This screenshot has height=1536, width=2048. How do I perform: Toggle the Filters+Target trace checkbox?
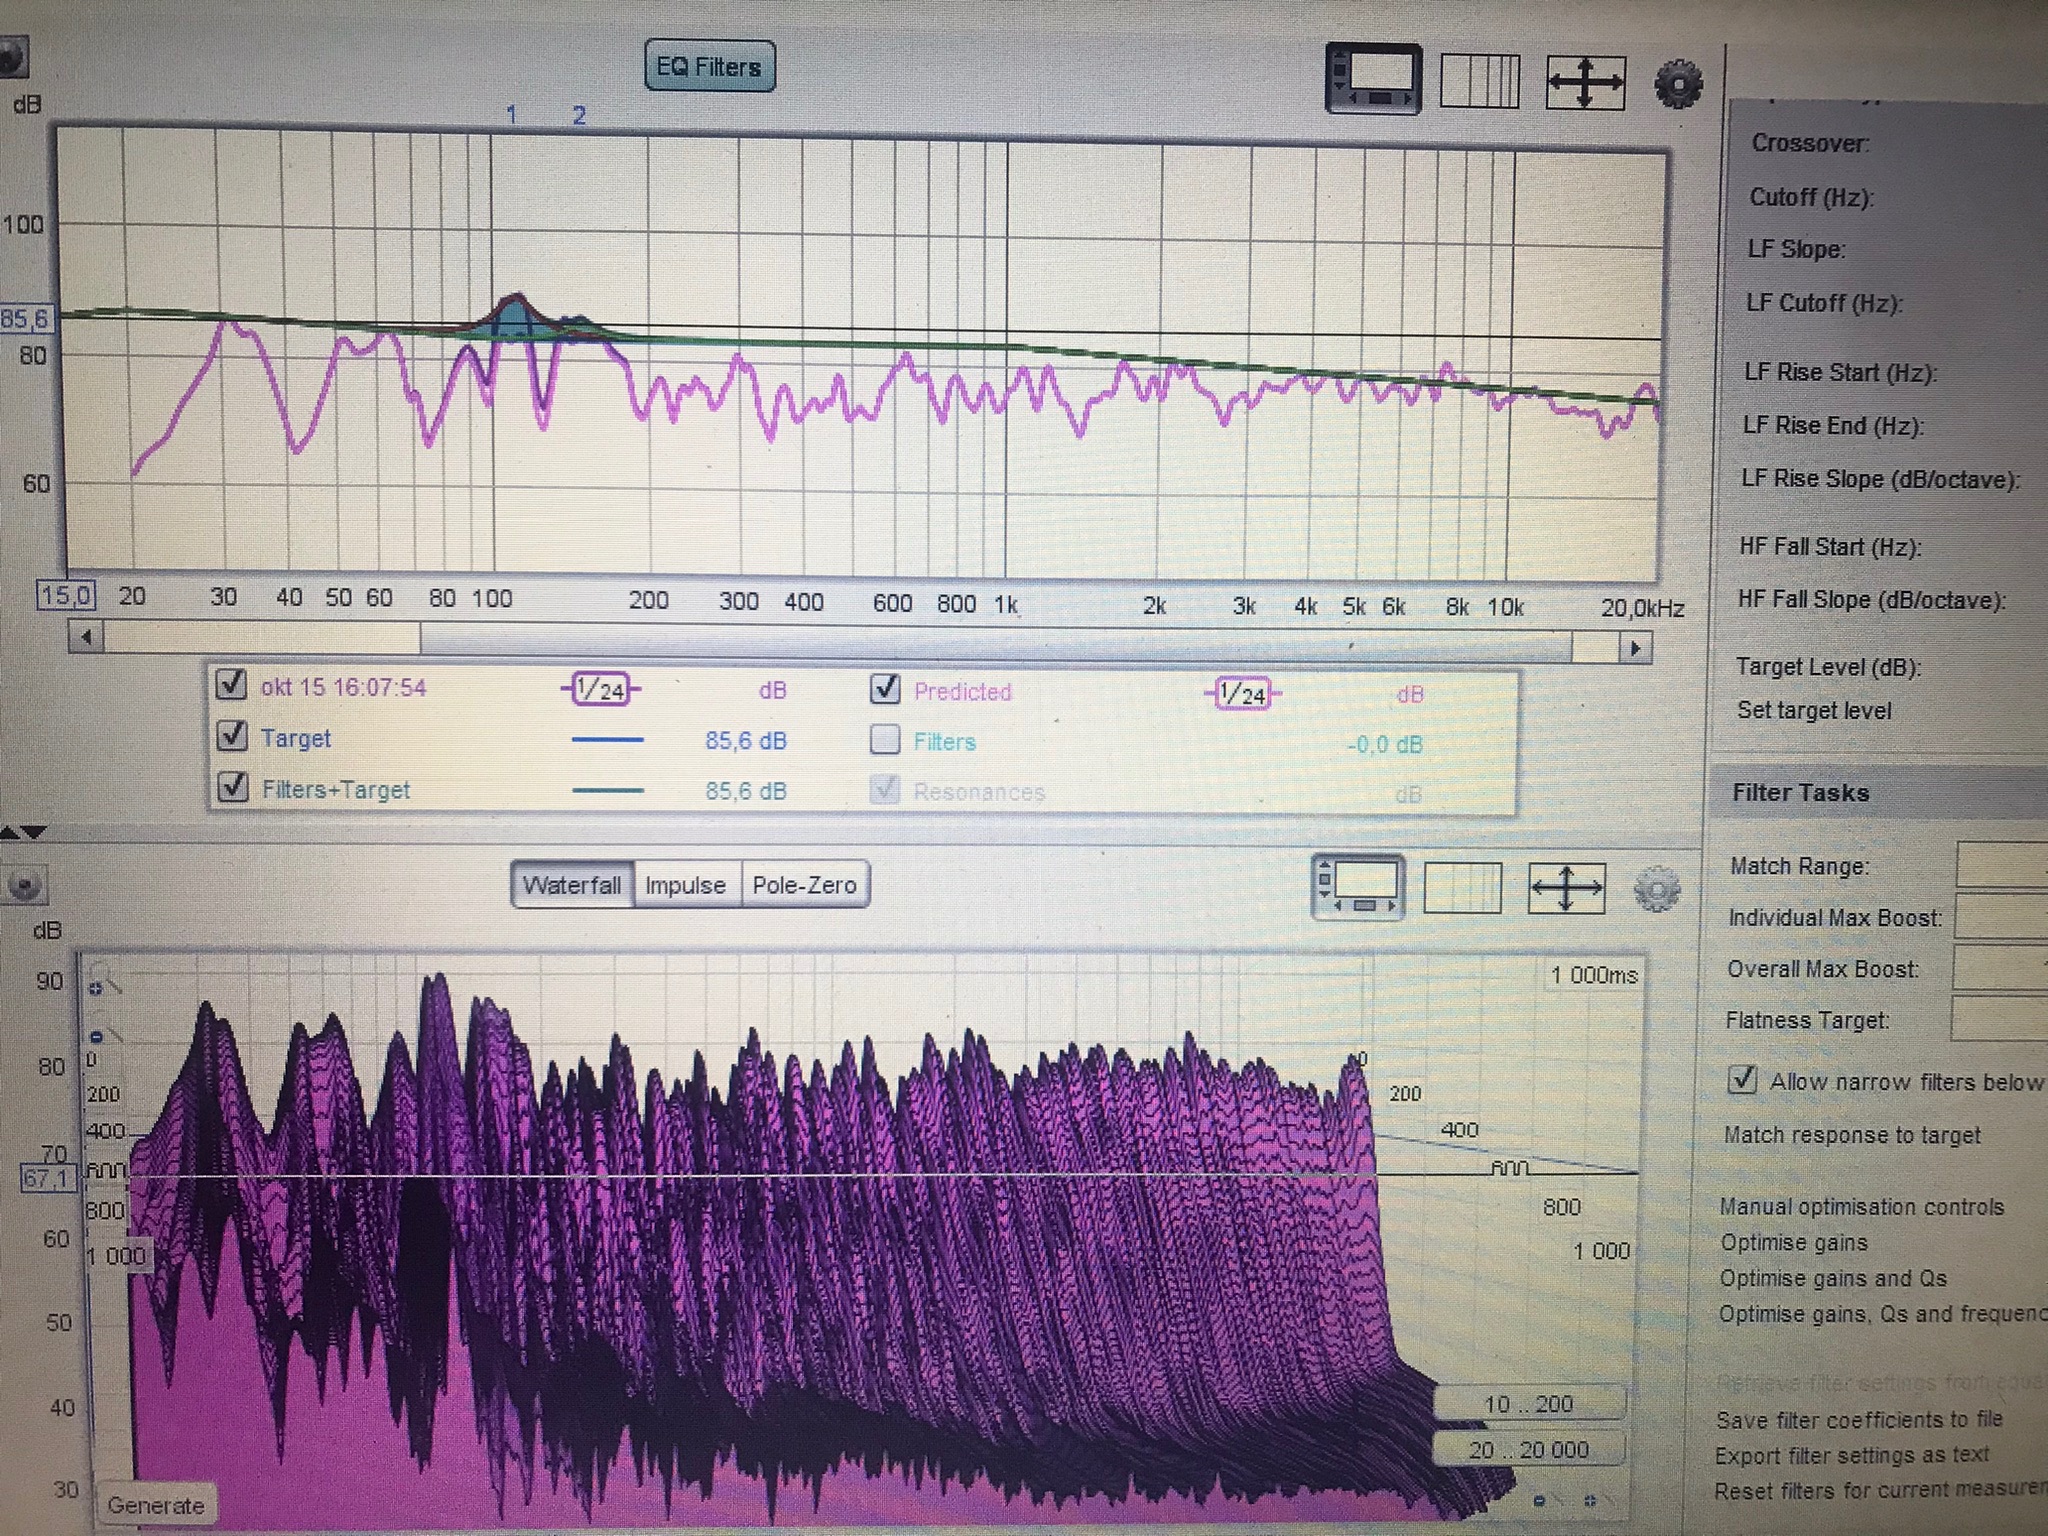click(x=233, y=787)
